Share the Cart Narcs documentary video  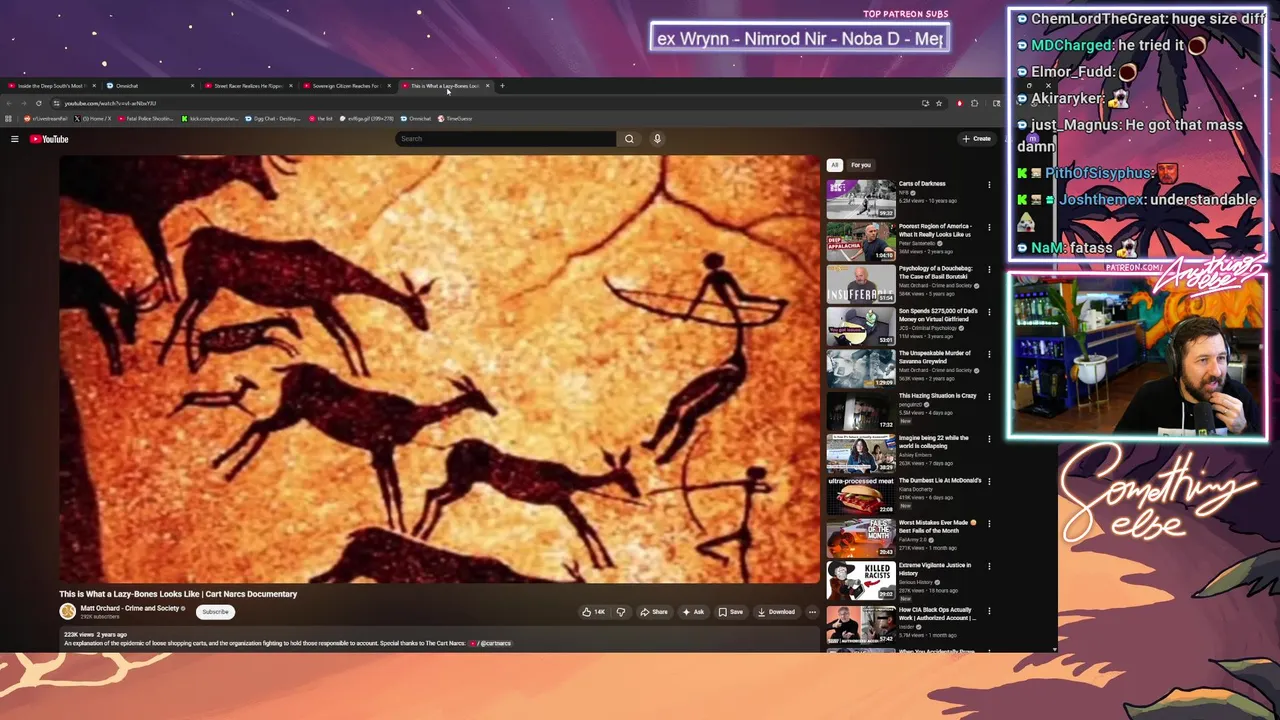click(654, 612)
